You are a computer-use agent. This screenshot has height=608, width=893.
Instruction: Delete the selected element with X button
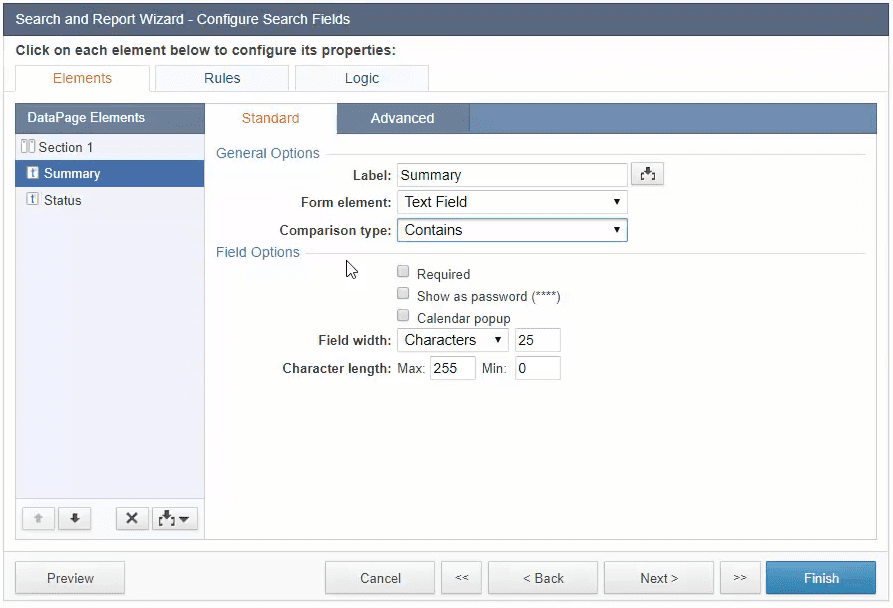132,518
